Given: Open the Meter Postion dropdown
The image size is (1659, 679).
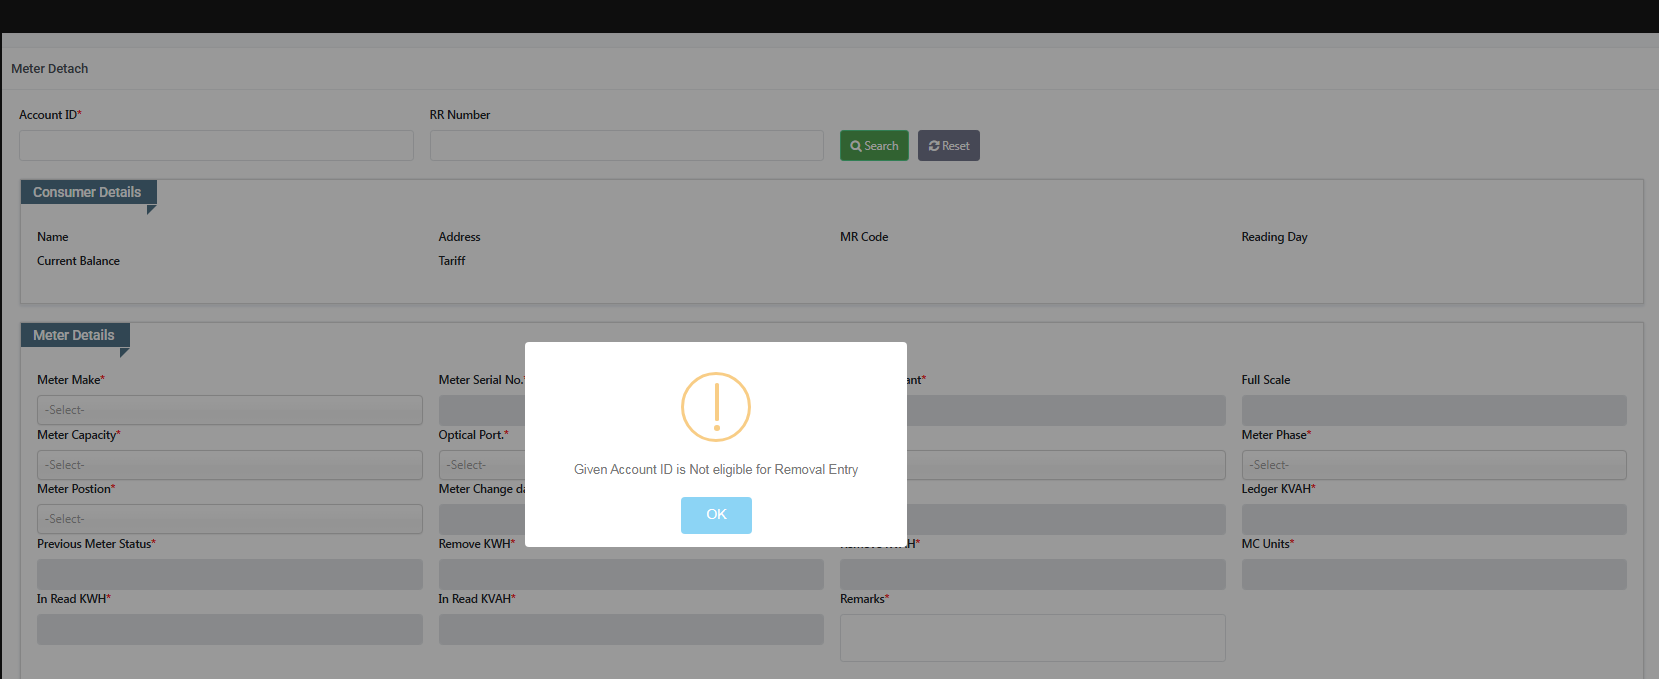Looking at the screenshot, I should pyautogui.click(x=230, y=519).
